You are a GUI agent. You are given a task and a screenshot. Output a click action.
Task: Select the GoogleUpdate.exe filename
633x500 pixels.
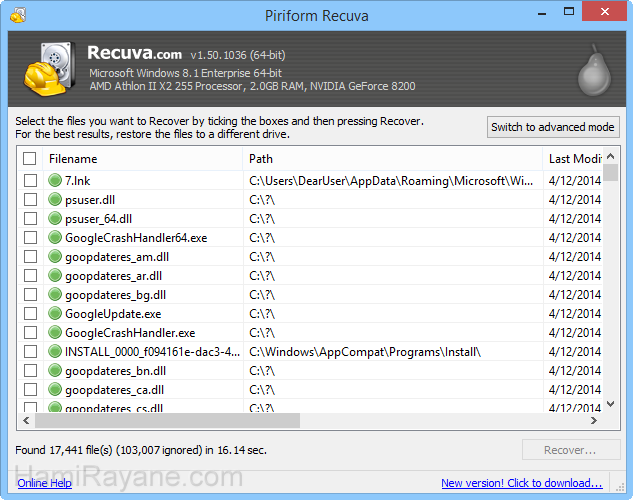113,314
